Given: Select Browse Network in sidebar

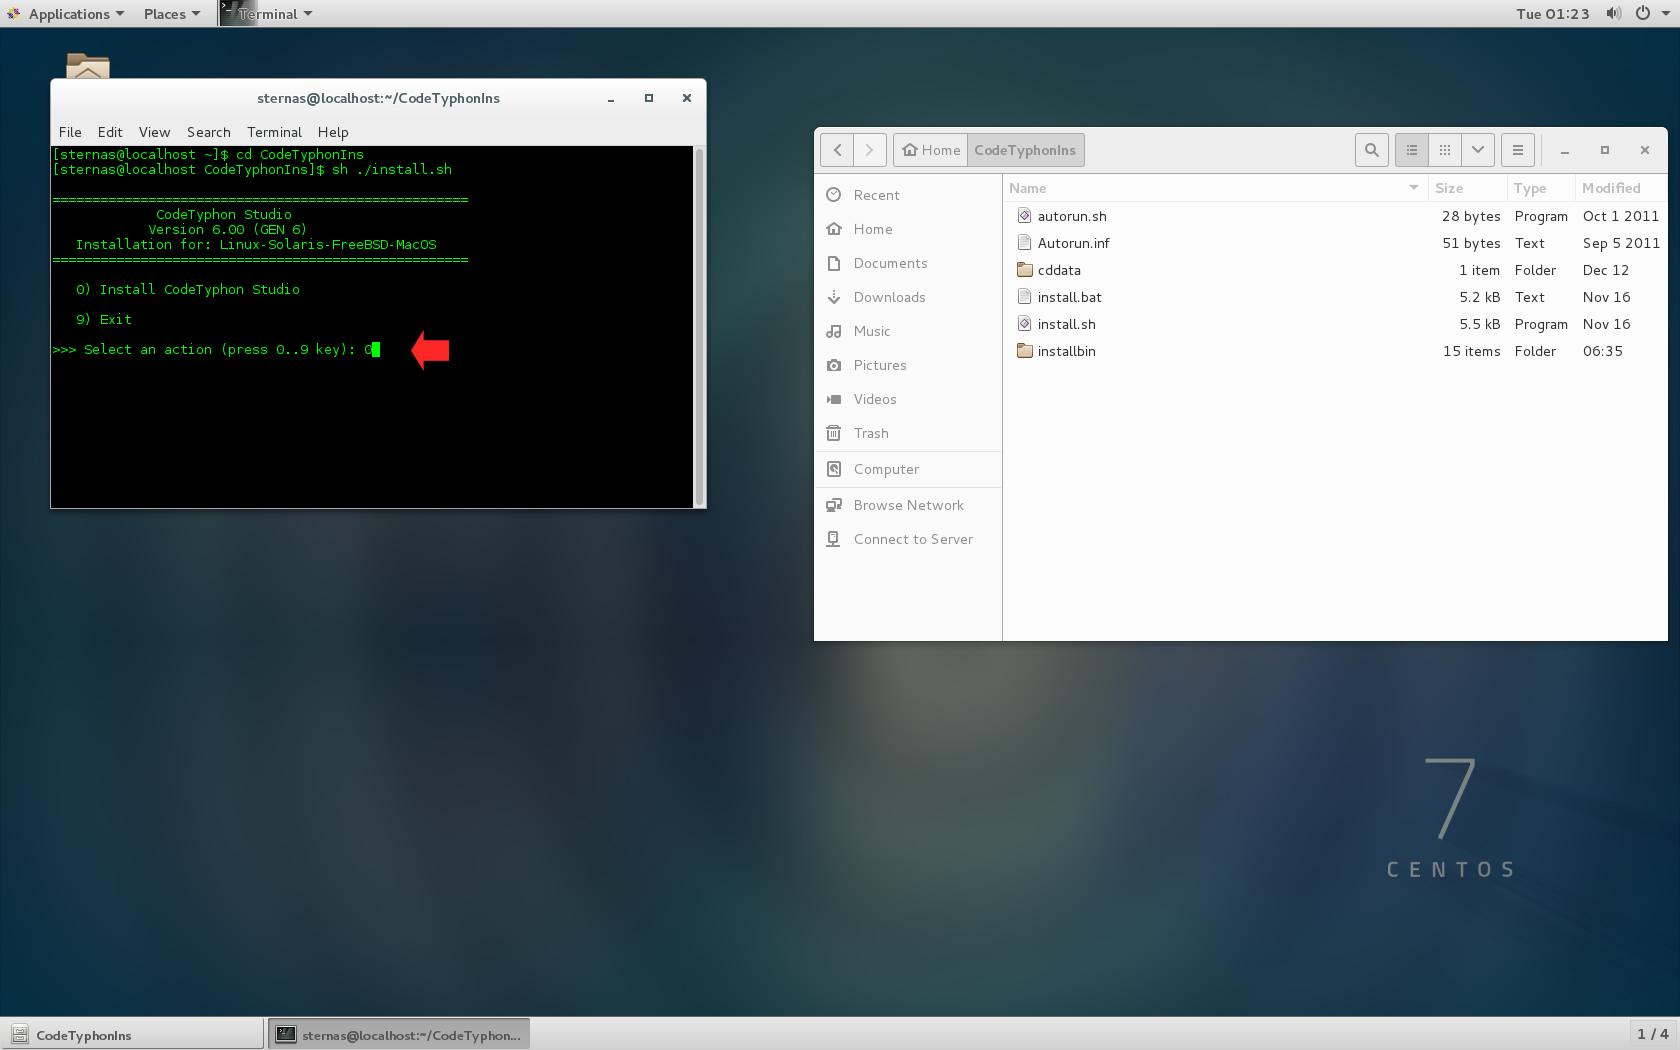Looking at the screenshot, I should 908,505.
